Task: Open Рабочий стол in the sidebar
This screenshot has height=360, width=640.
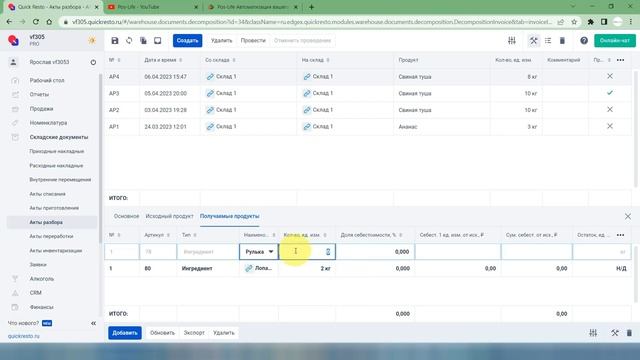Action: [x=47, y=80]
